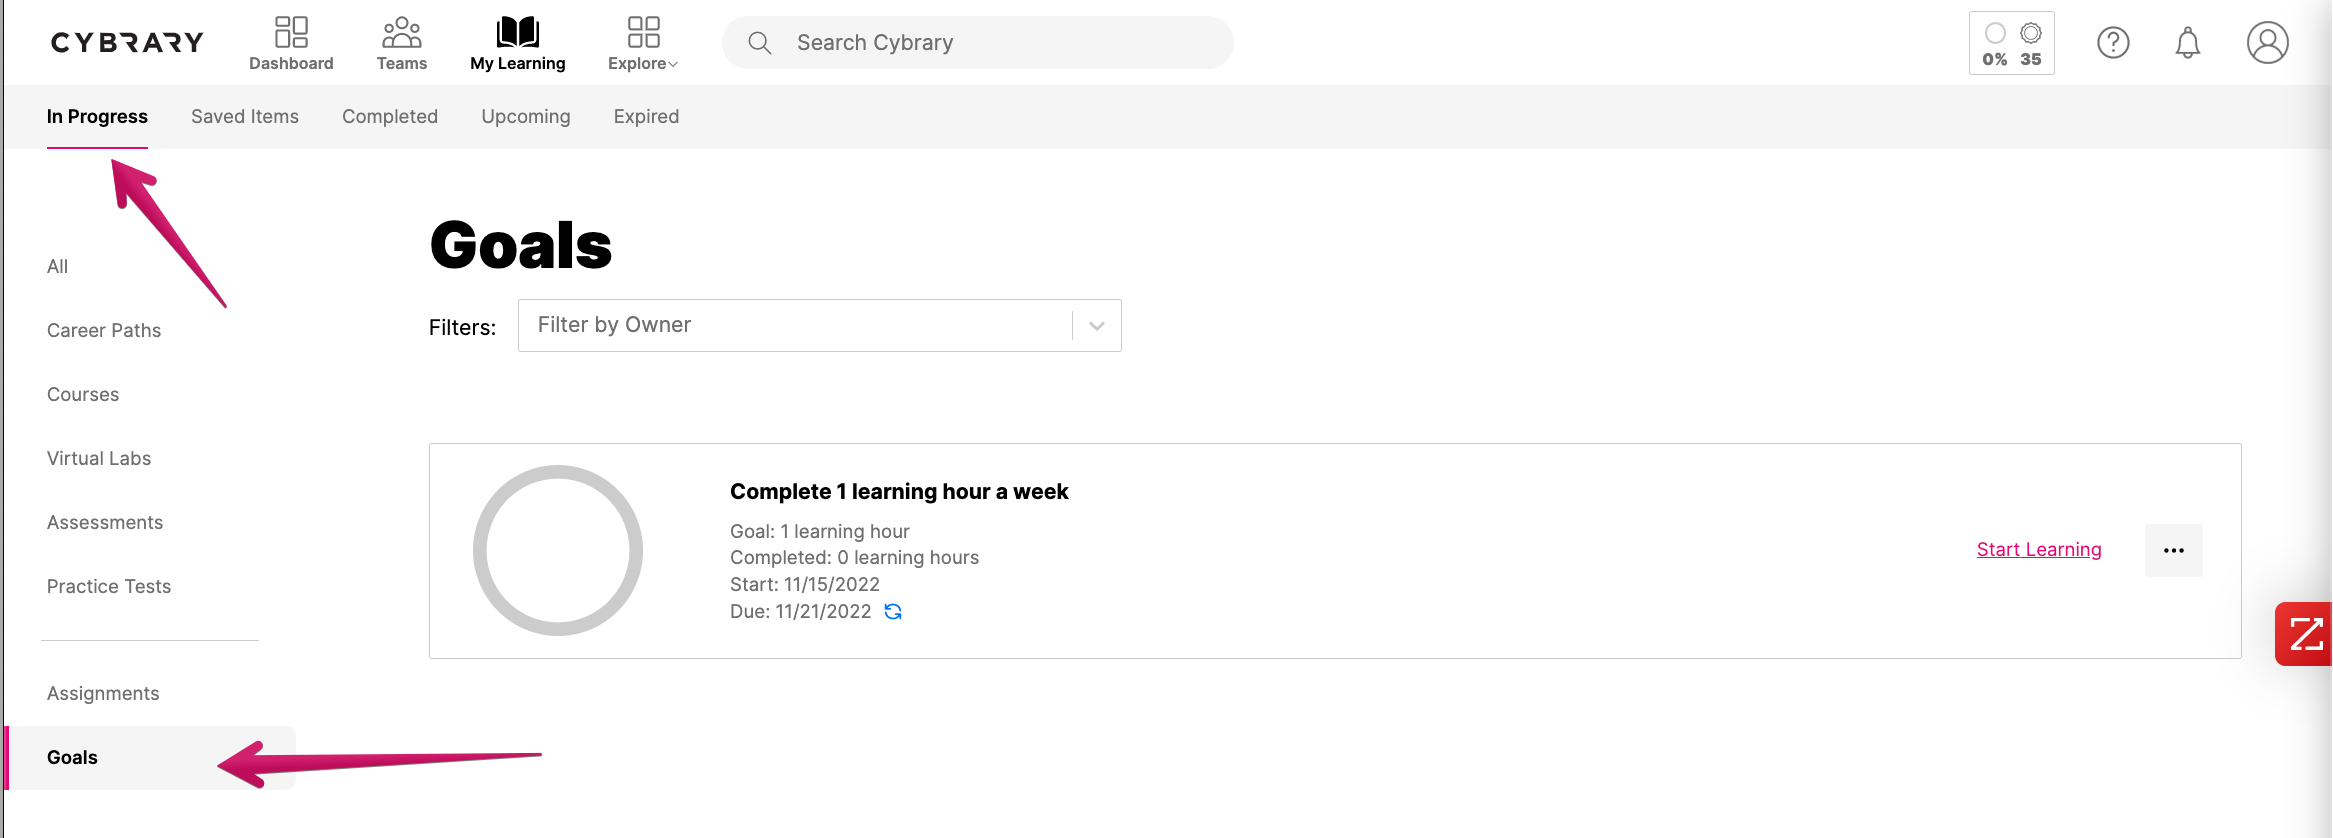Image resolution: width=2333 pixels, height=838 pixels.
Task: Click the Filter by Owner chevron arrow
Action: 1097,326
